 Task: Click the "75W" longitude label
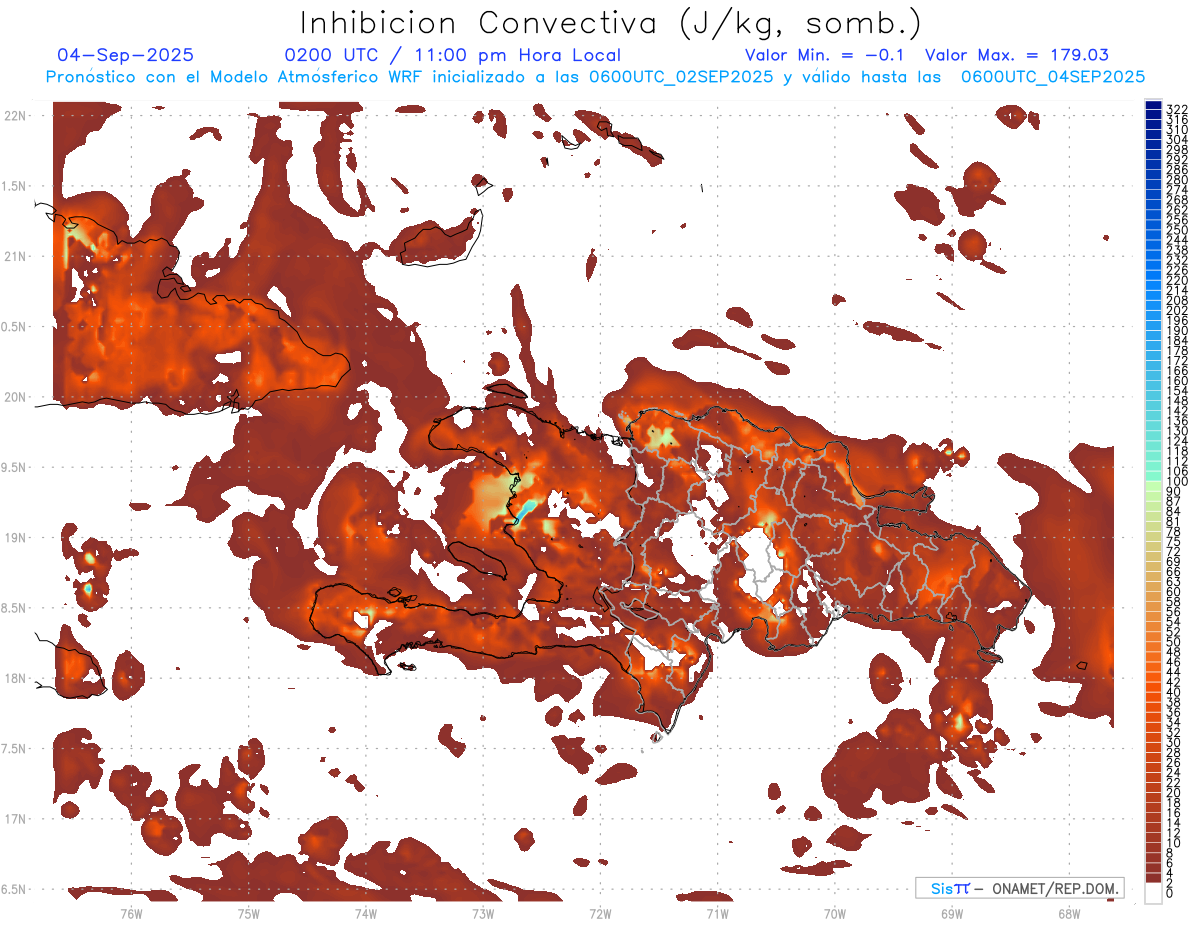click(x=248, y=913)
